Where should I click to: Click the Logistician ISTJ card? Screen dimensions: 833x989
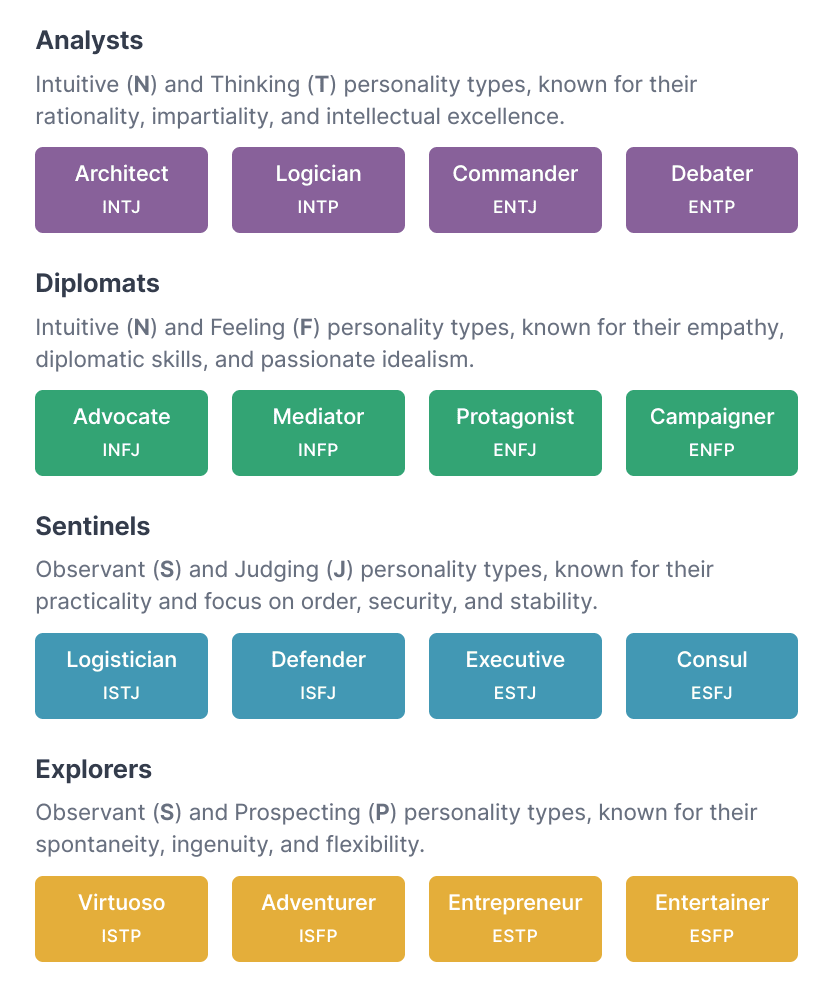(121, 675)
